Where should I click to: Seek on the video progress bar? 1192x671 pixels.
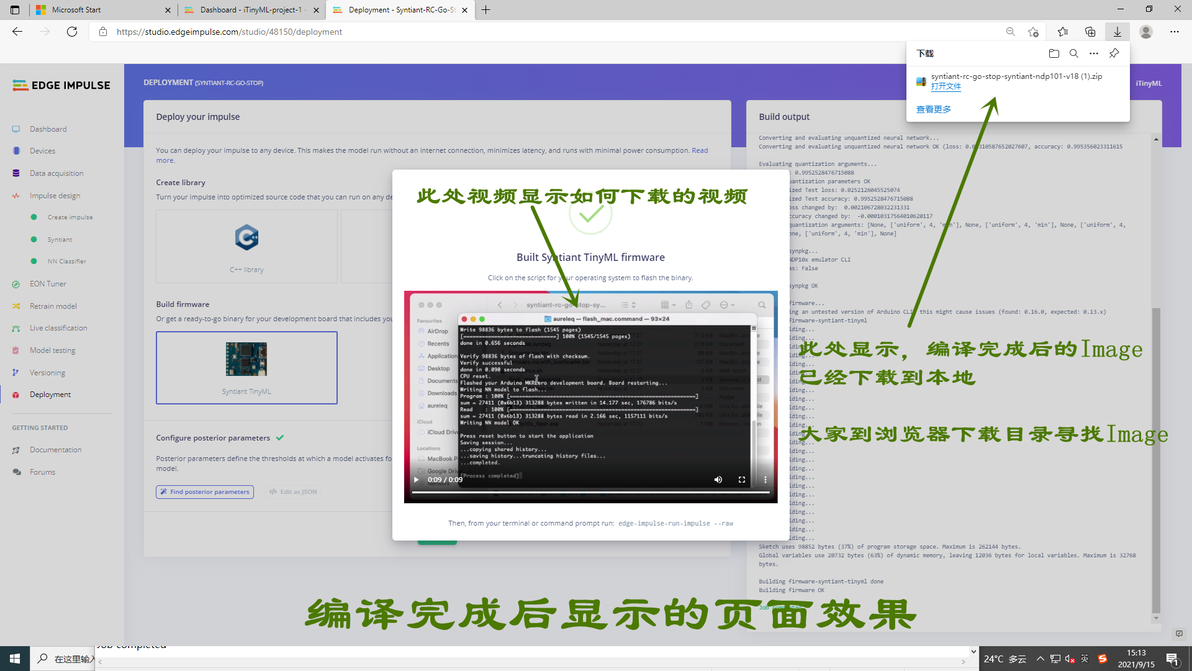pos(591,492)
